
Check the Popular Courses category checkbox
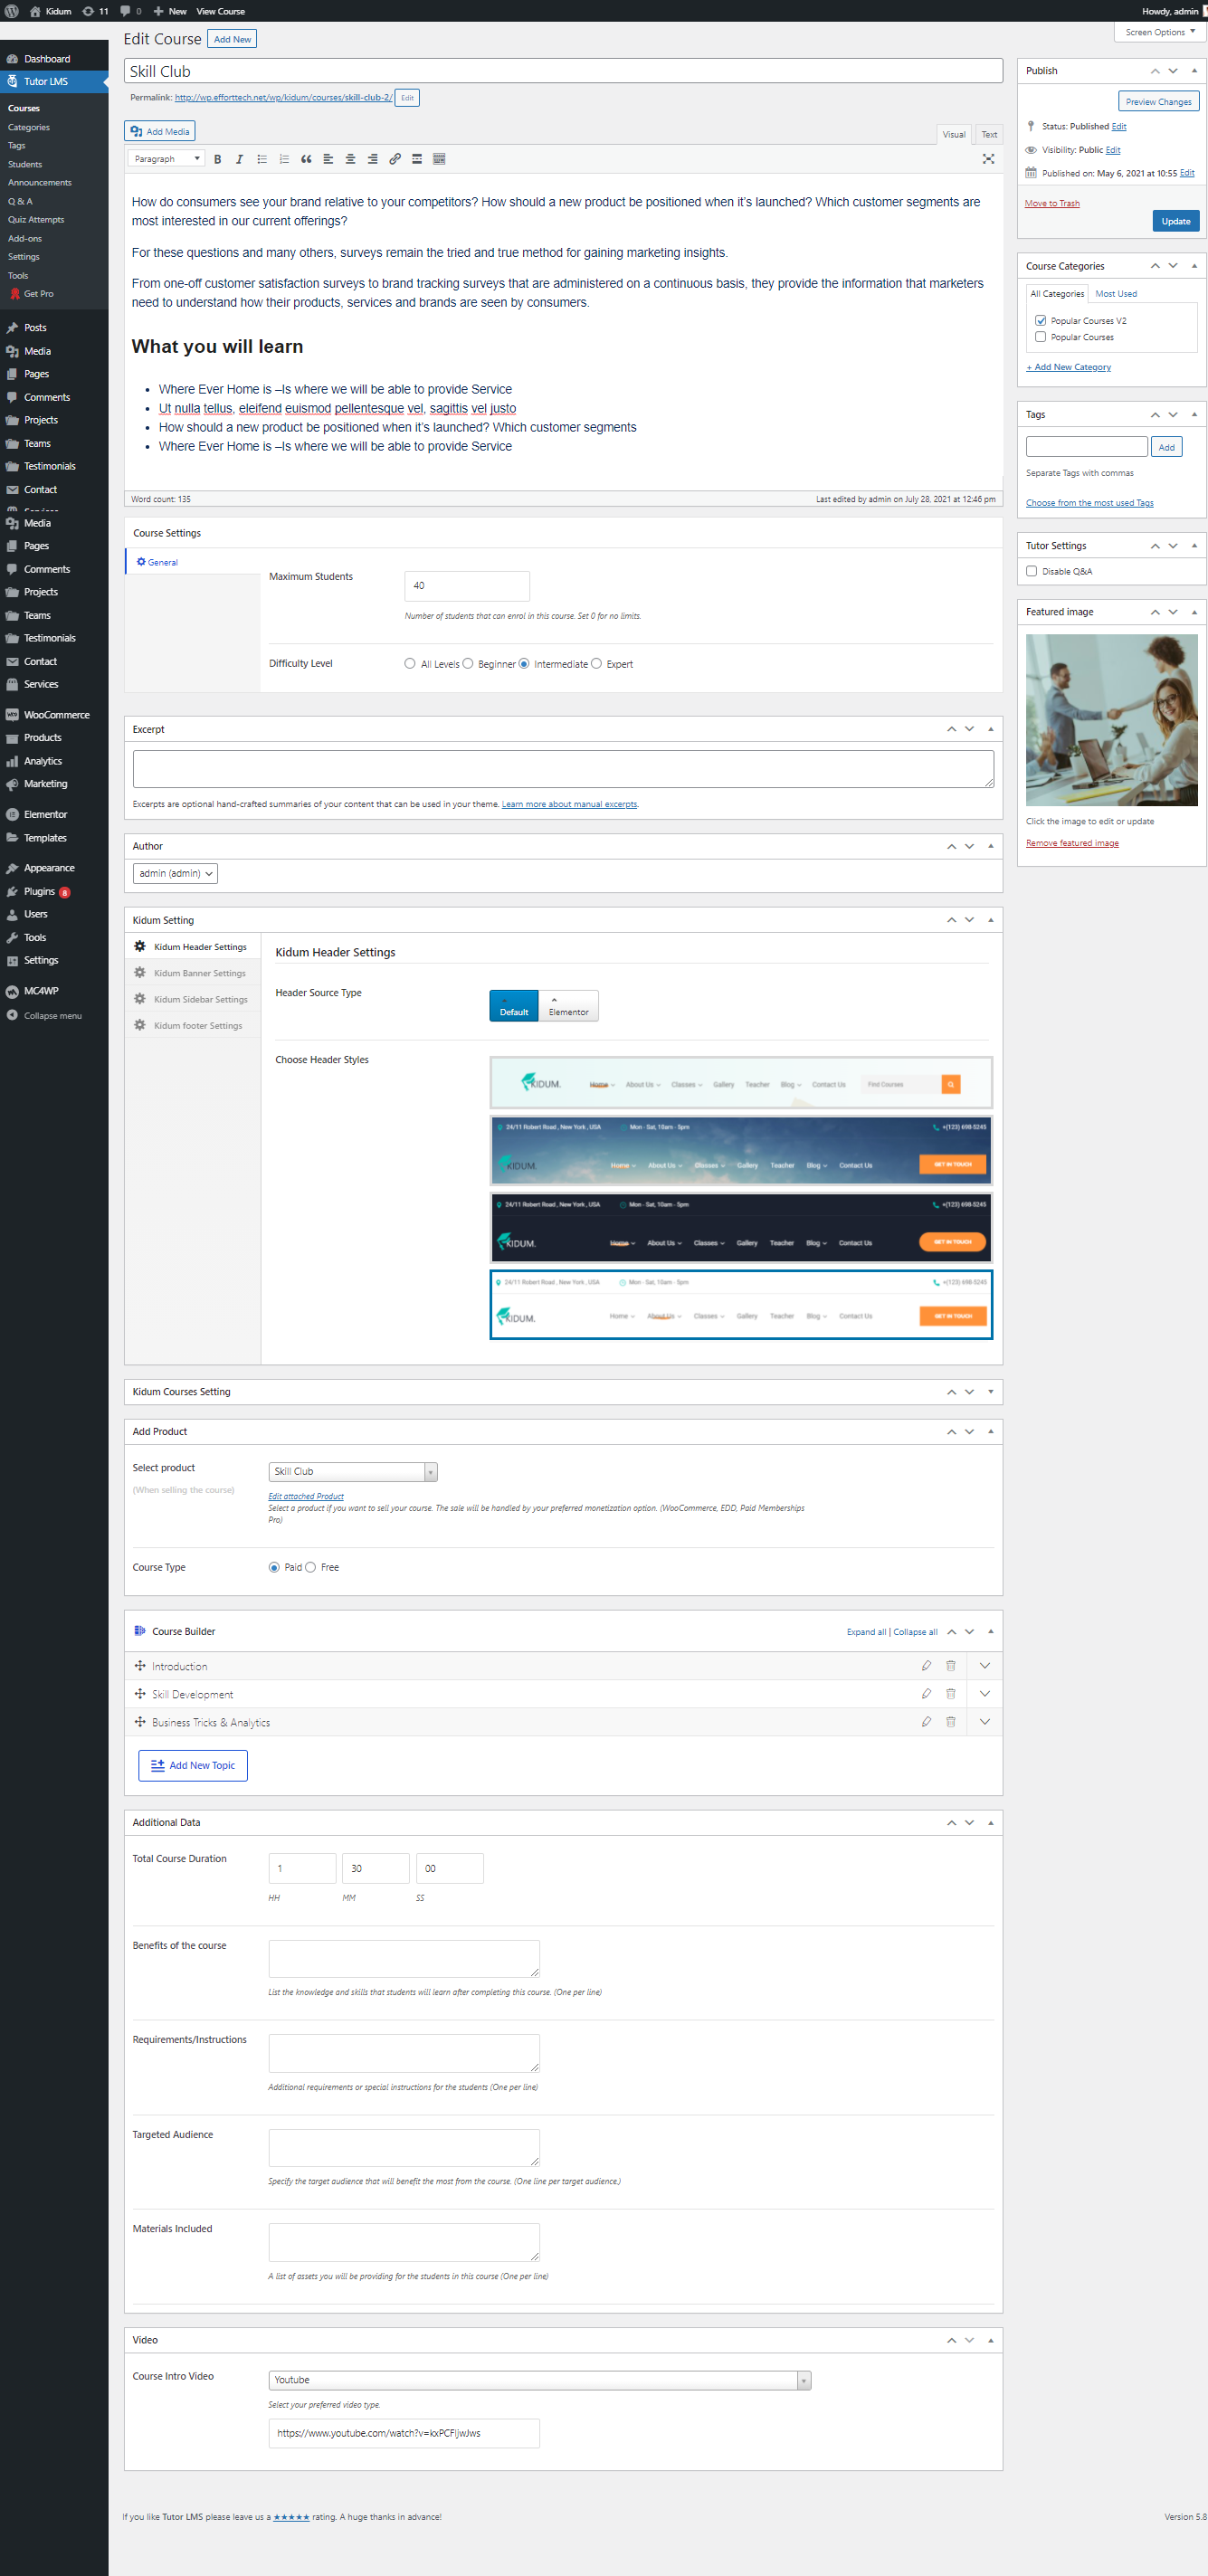click(x=1041, y=337)
